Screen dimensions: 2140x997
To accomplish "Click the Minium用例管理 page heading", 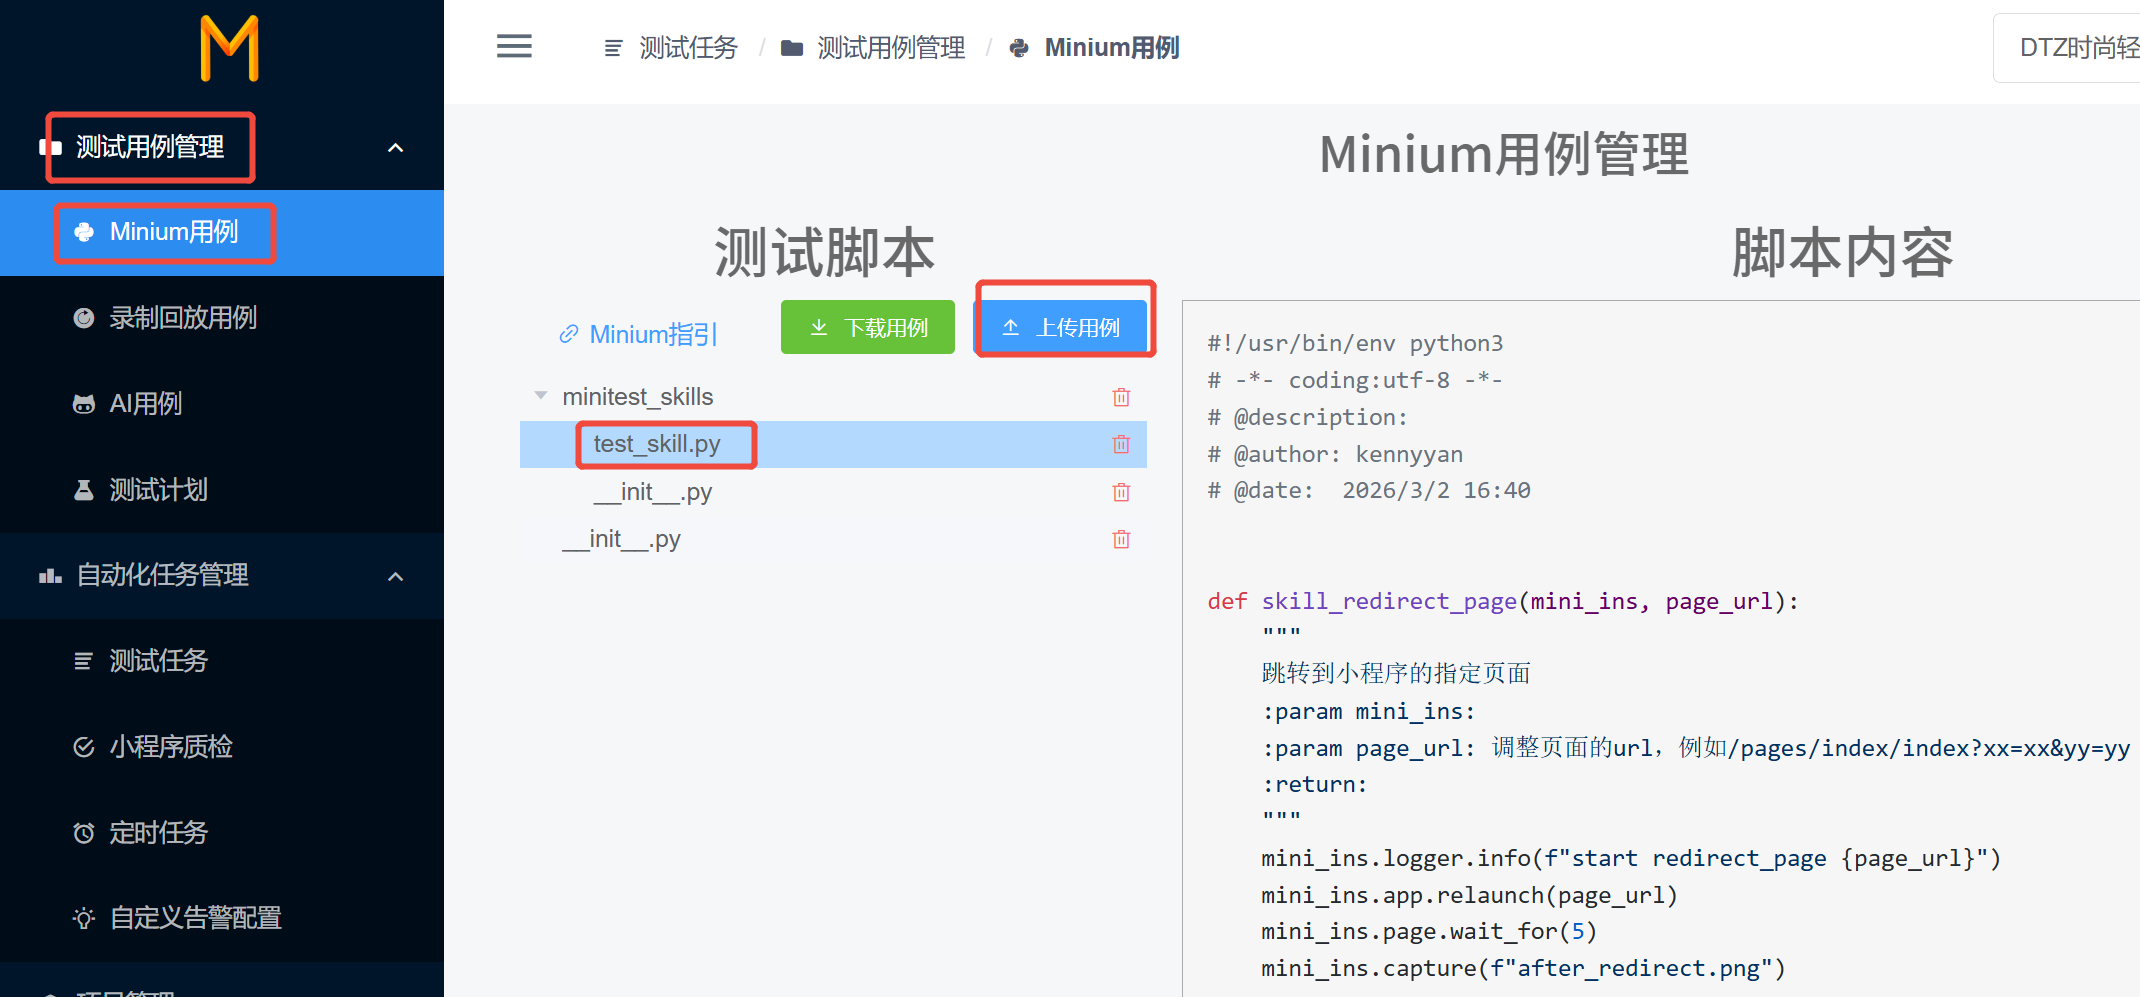I will (x=1504, y=155).
